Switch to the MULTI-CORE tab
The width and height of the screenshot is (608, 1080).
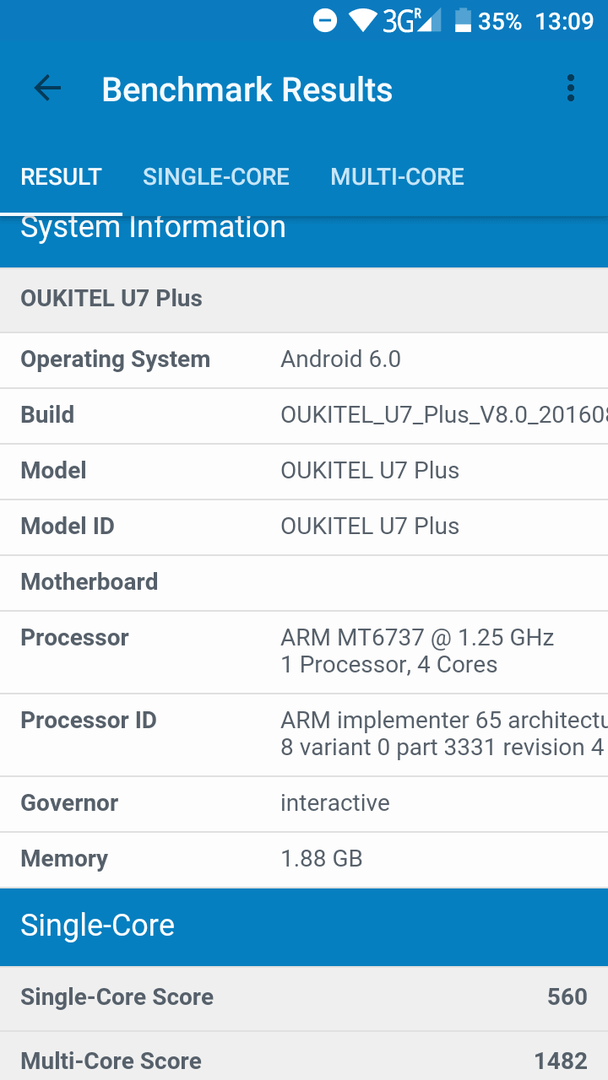point(397,177)
